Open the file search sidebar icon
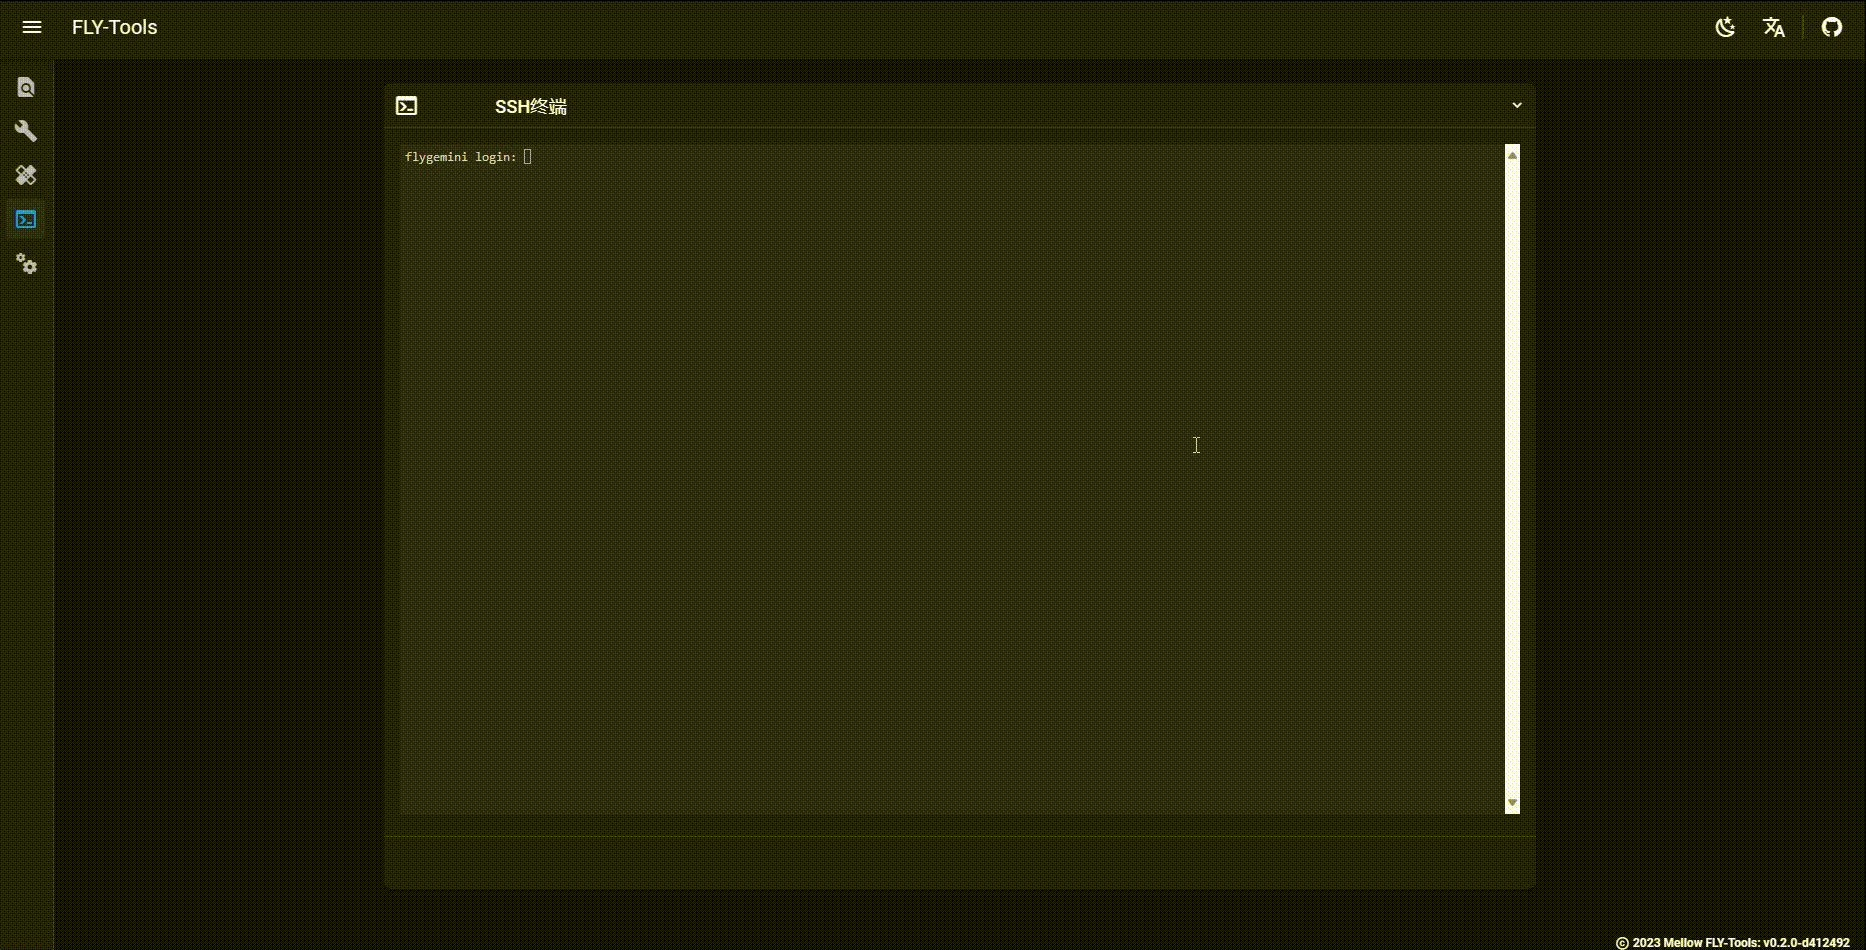1866x950 pixels. 26,88
